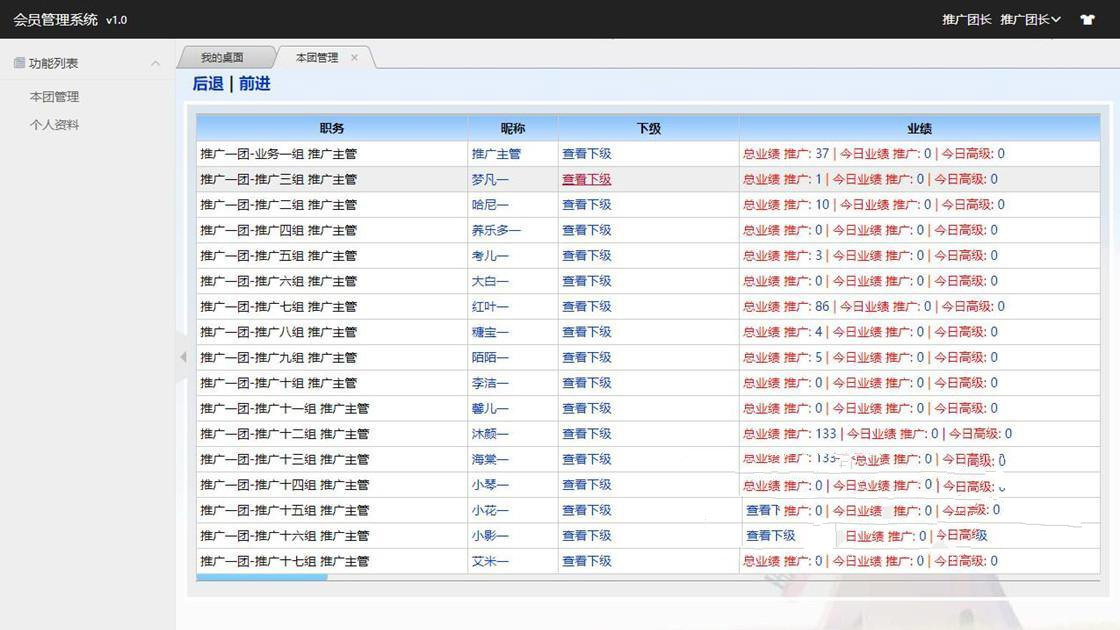Click 查看下级 for 养乐多一
This screenshot has width=1120, height=630.
pyautogui.click(x=586, y=230)
